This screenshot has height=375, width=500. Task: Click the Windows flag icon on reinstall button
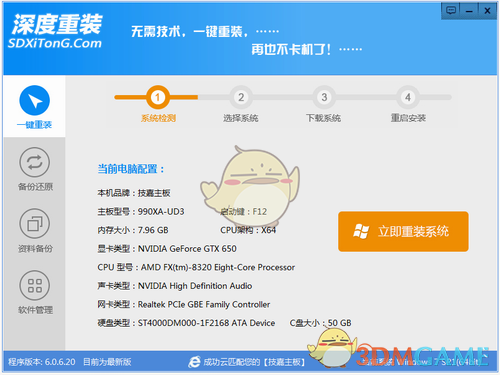[x=361, y=231]
